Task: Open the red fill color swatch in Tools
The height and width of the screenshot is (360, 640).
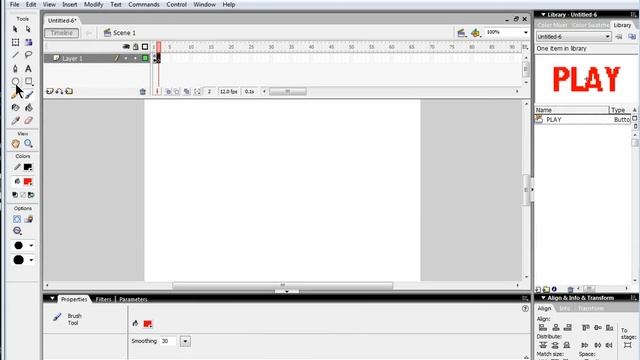Action: 28,182
